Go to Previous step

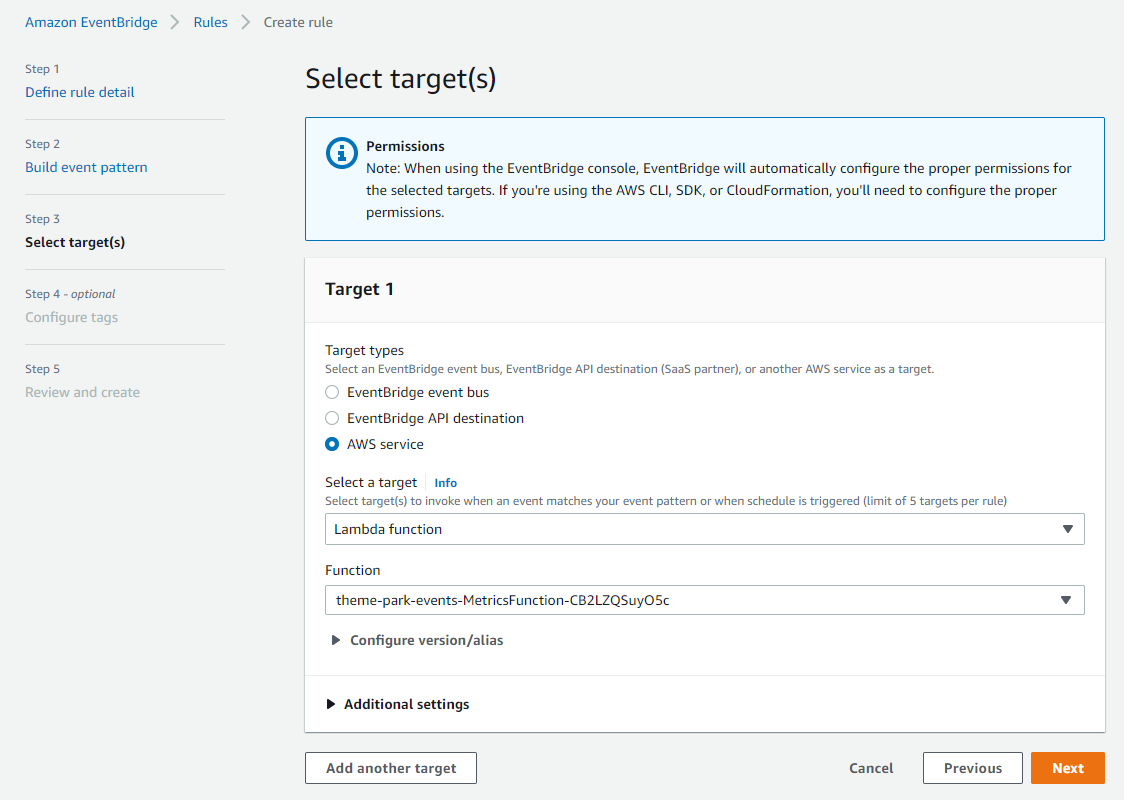pyautogui.click(x=973, y=768)
